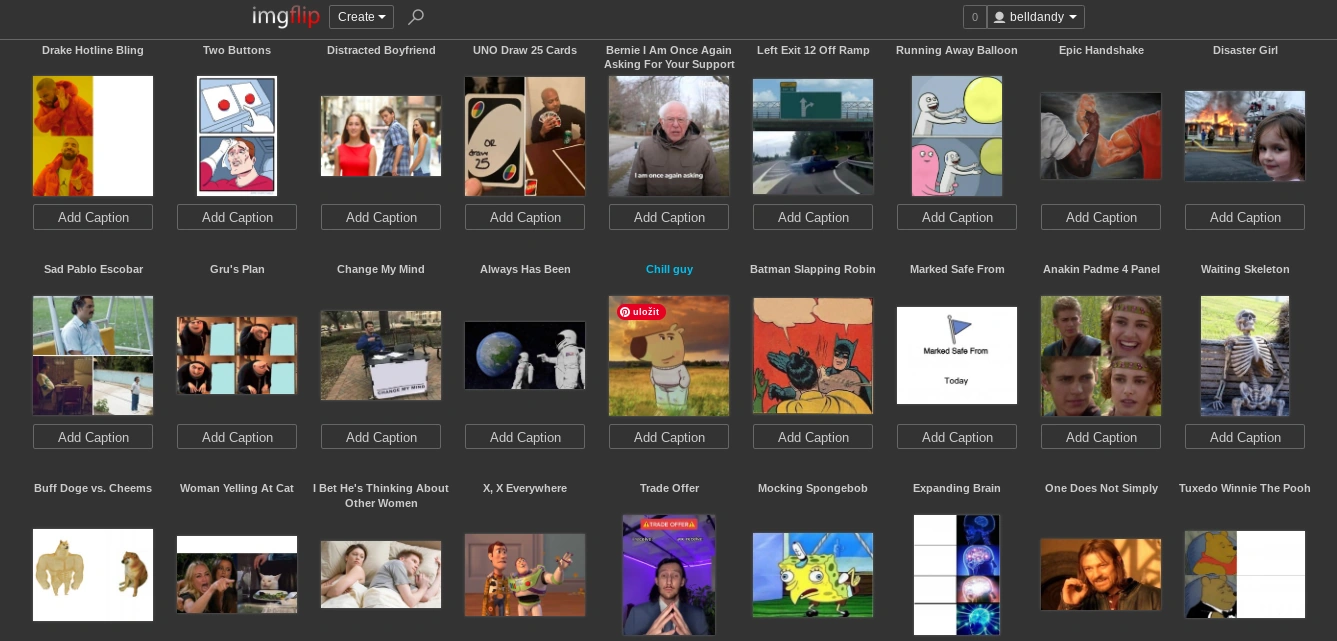Open the Woman Yelling At Cat image

pyautogui.click(x=237, y=575)
